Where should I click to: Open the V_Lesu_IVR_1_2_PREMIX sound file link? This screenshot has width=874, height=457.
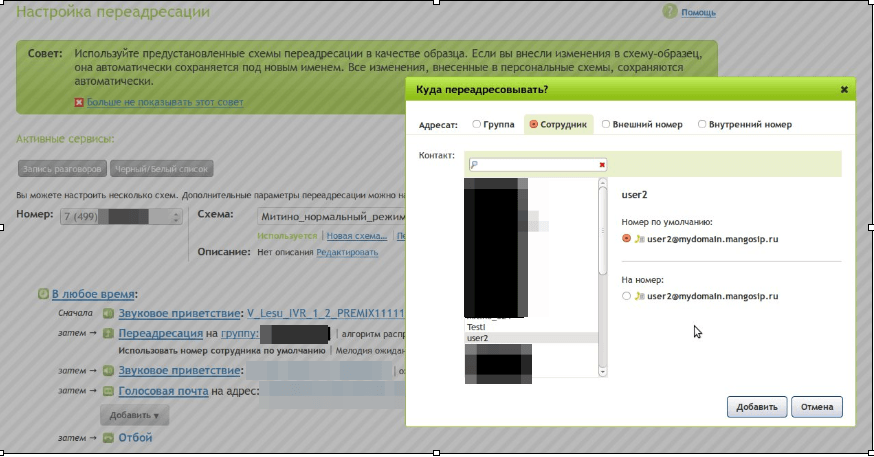pos(326,314)
